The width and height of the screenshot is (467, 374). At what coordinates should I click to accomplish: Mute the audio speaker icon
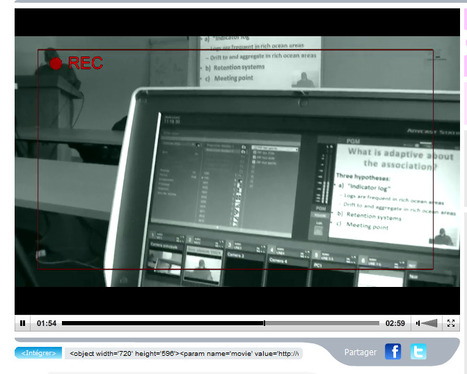418,323
